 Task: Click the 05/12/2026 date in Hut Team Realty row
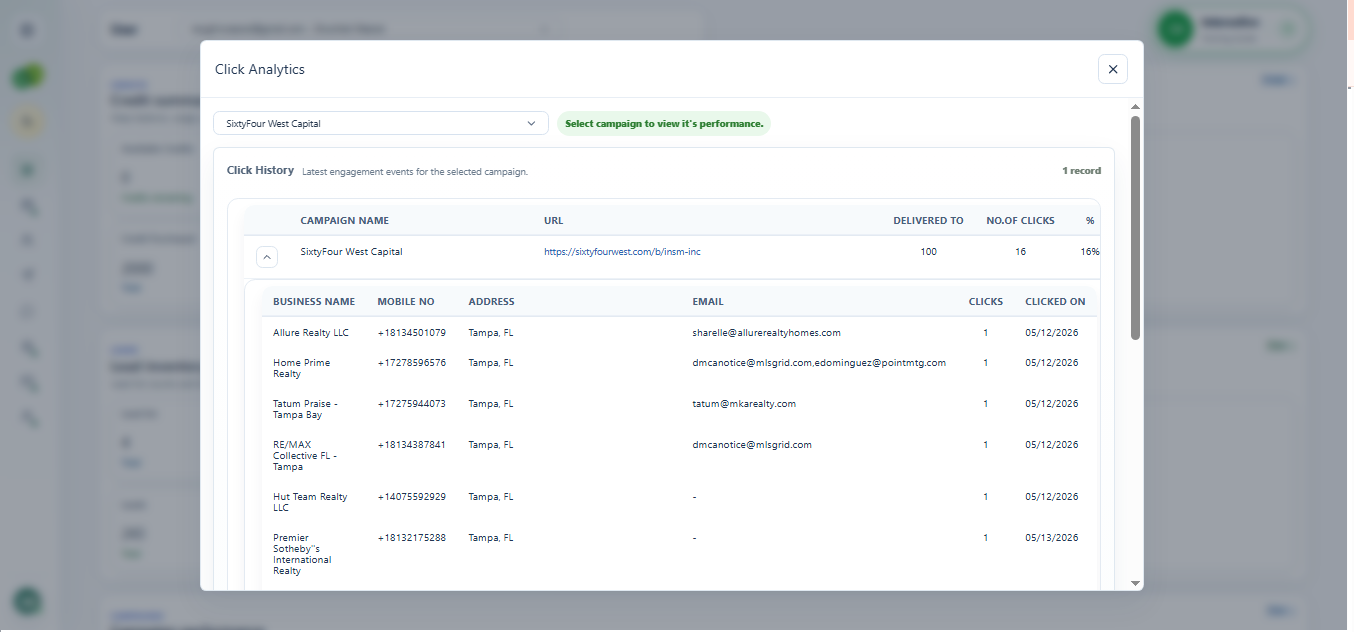[1052, 497]
